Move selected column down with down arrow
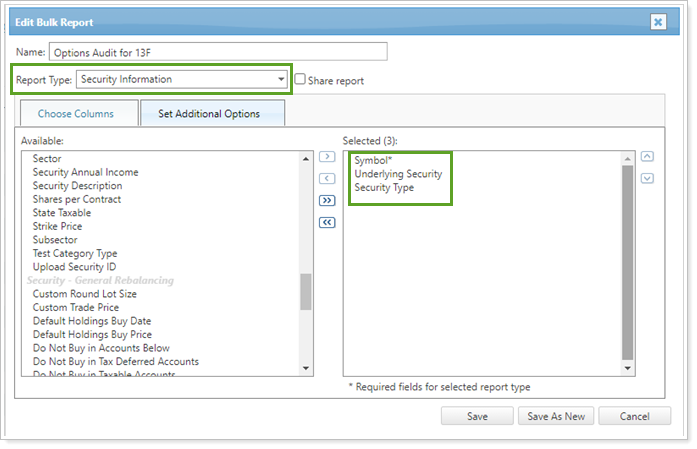Screen dimensions: 697x449 [647, 178]
